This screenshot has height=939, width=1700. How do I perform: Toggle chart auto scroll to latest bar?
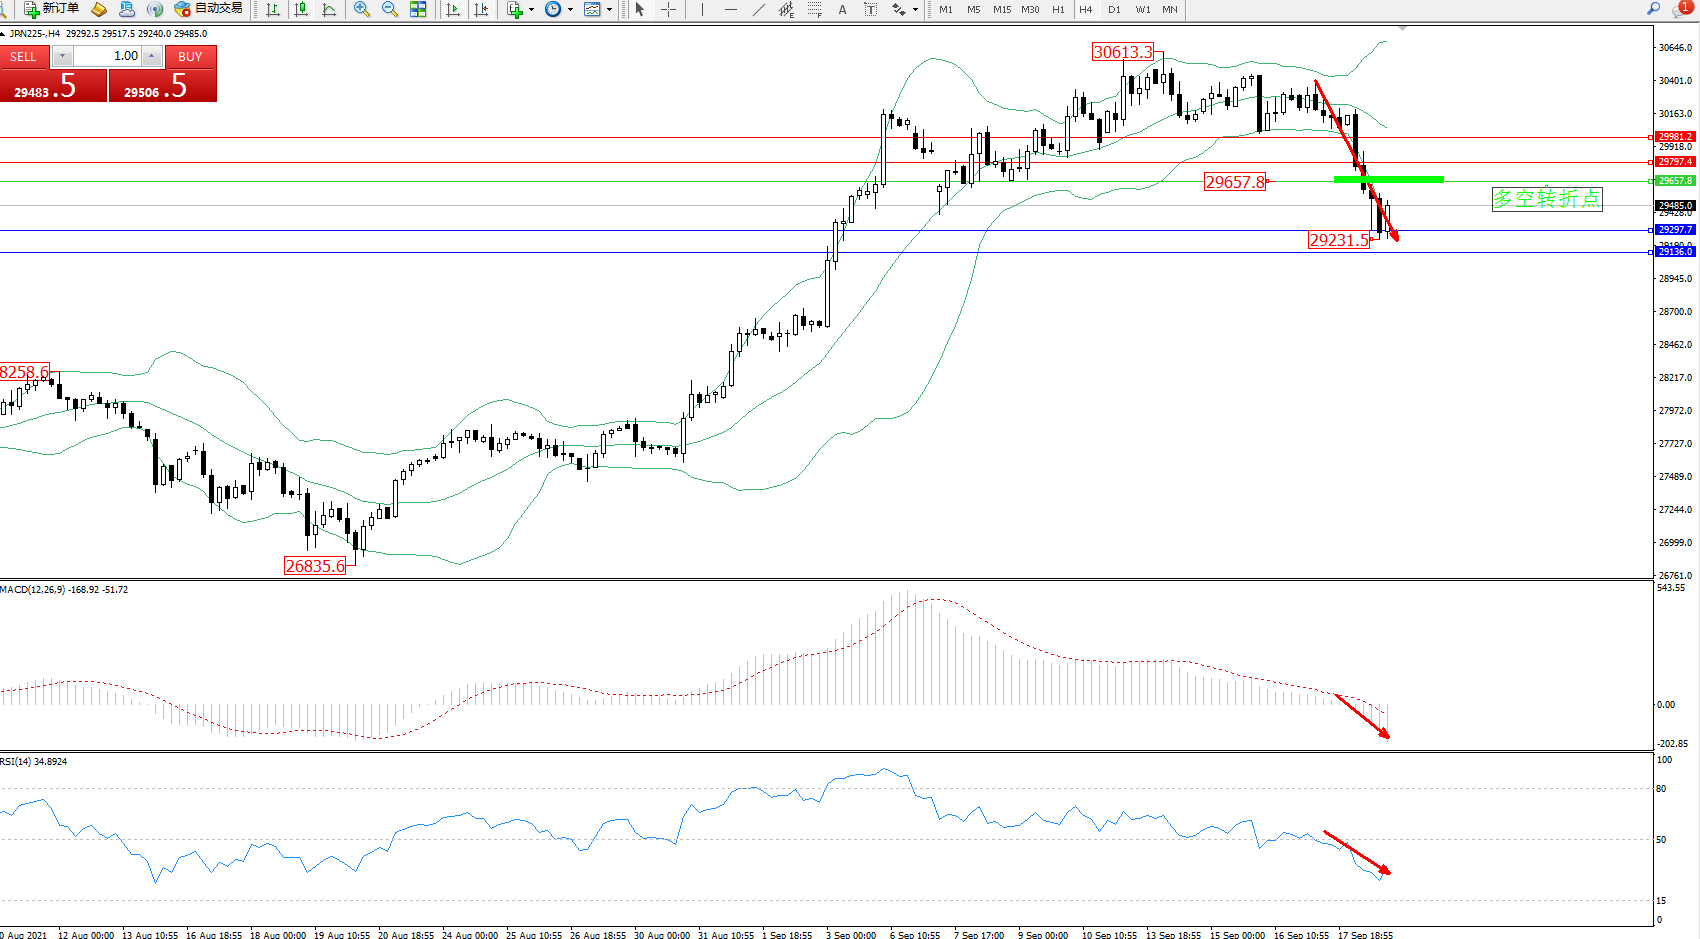click(x=453, y=9)
